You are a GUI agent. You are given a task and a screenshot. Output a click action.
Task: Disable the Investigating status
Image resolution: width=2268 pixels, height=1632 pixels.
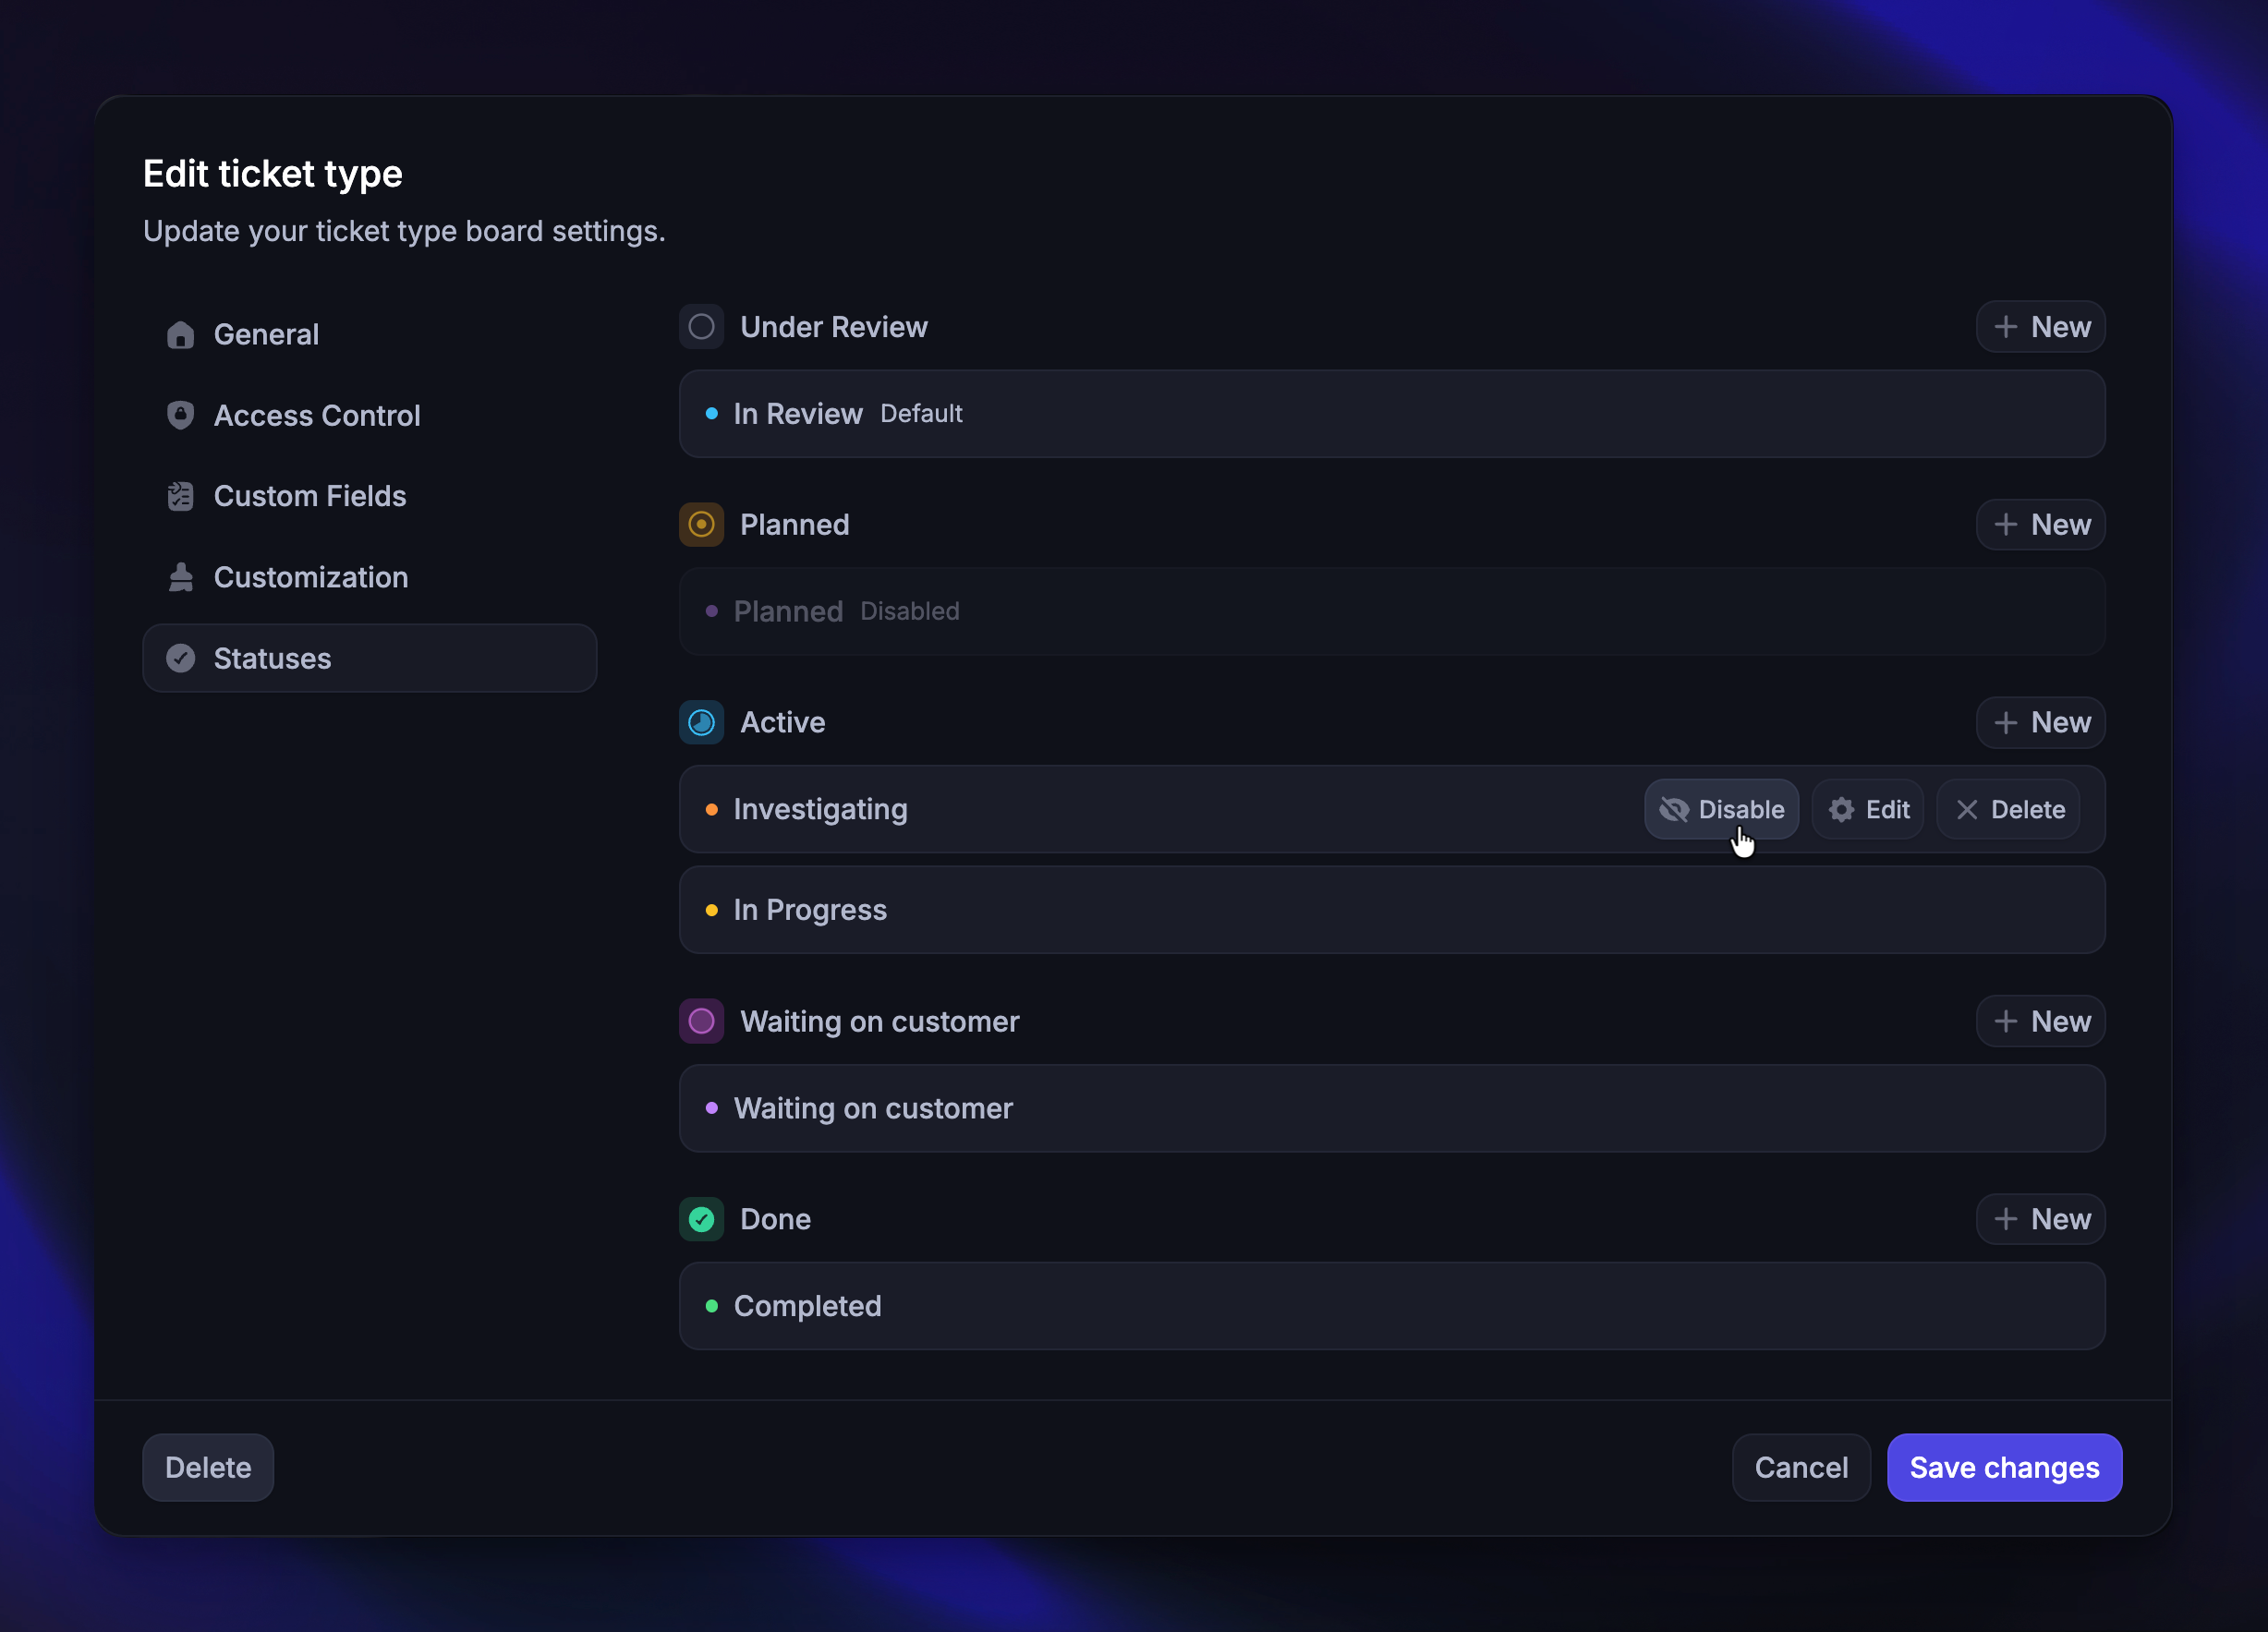(1721, 809)
